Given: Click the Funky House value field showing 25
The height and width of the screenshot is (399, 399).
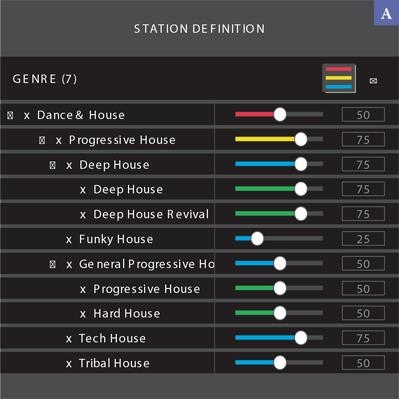Looking at the screenshot, I should click(x=363, y=239).
